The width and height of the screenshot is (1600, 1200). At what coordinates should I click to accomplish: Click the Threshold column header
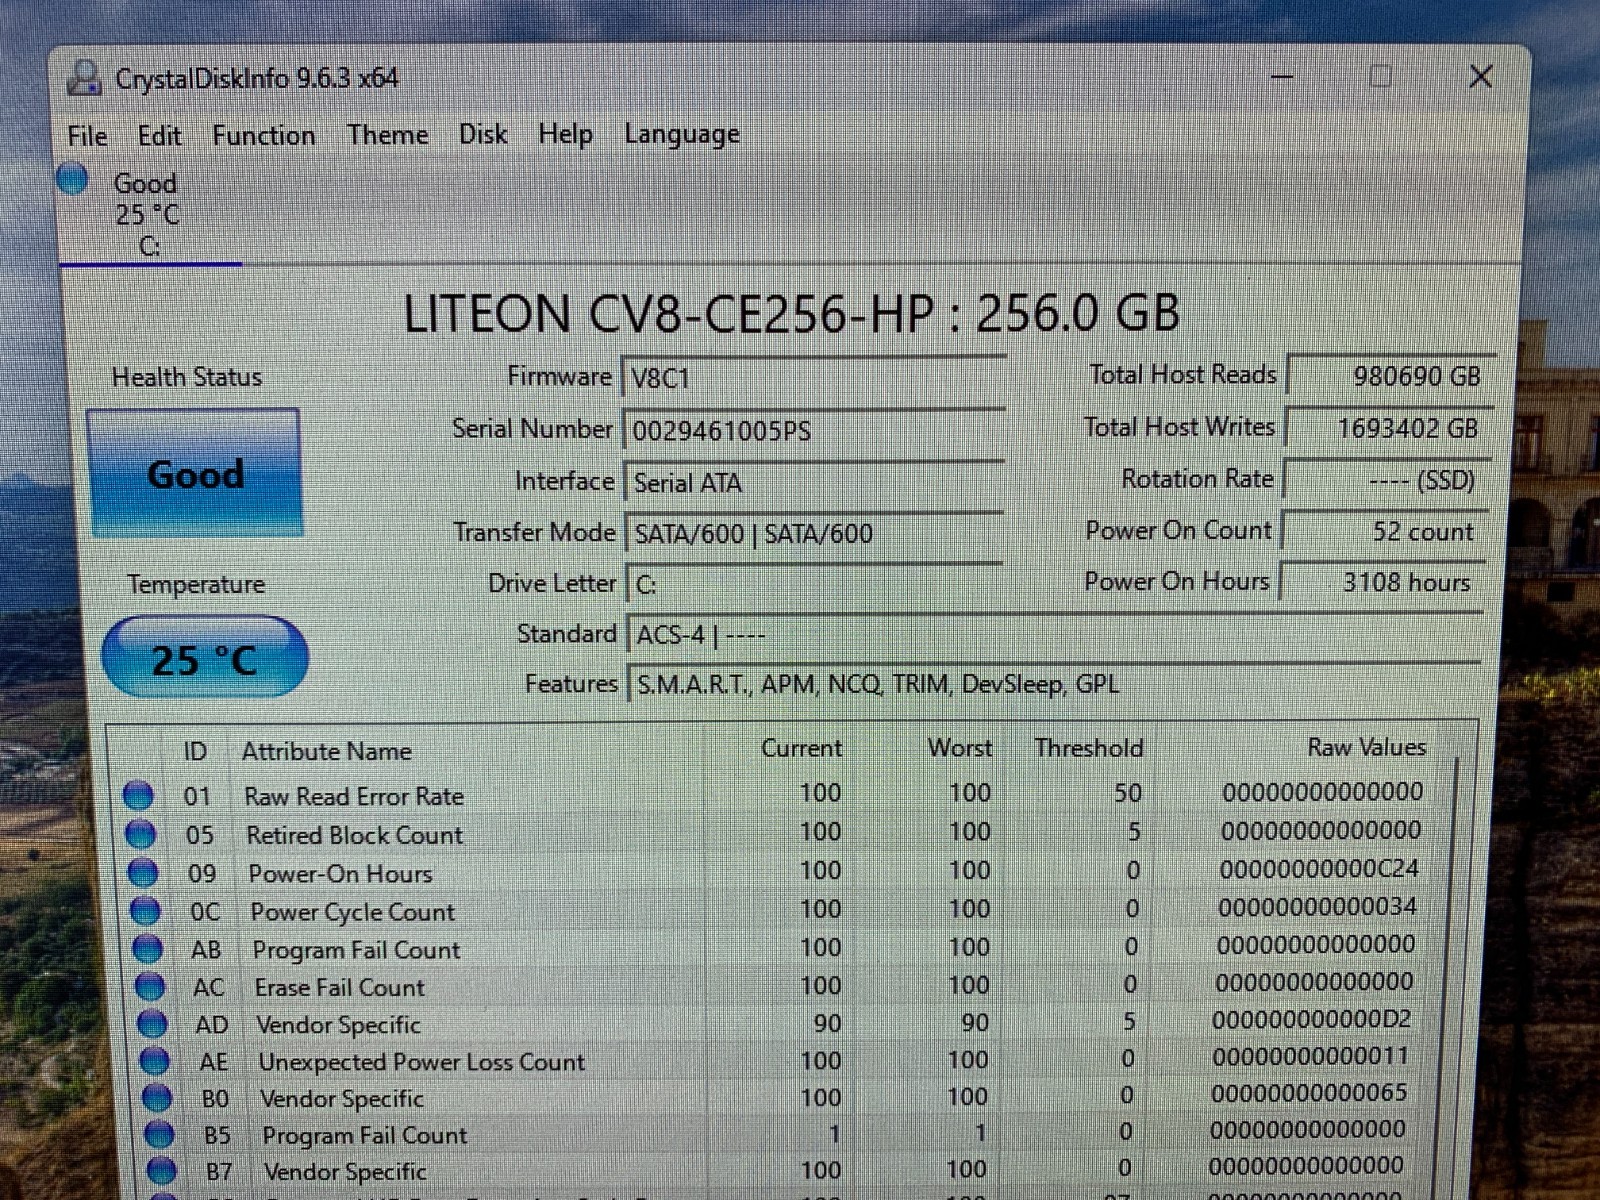click(x=1089, y=748)
